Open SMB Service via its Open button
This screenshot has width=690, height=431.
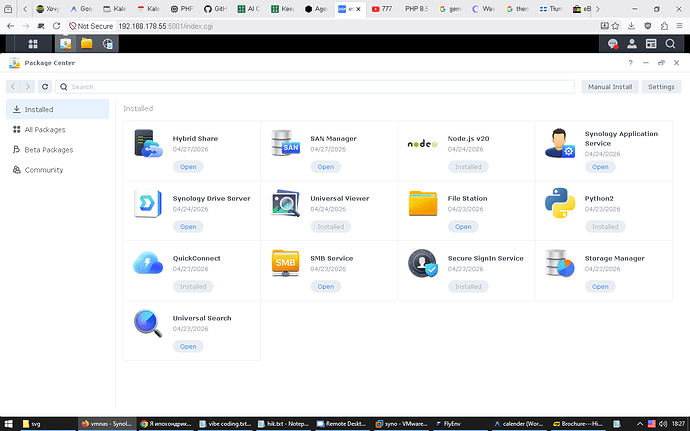[x=326, y=287]
